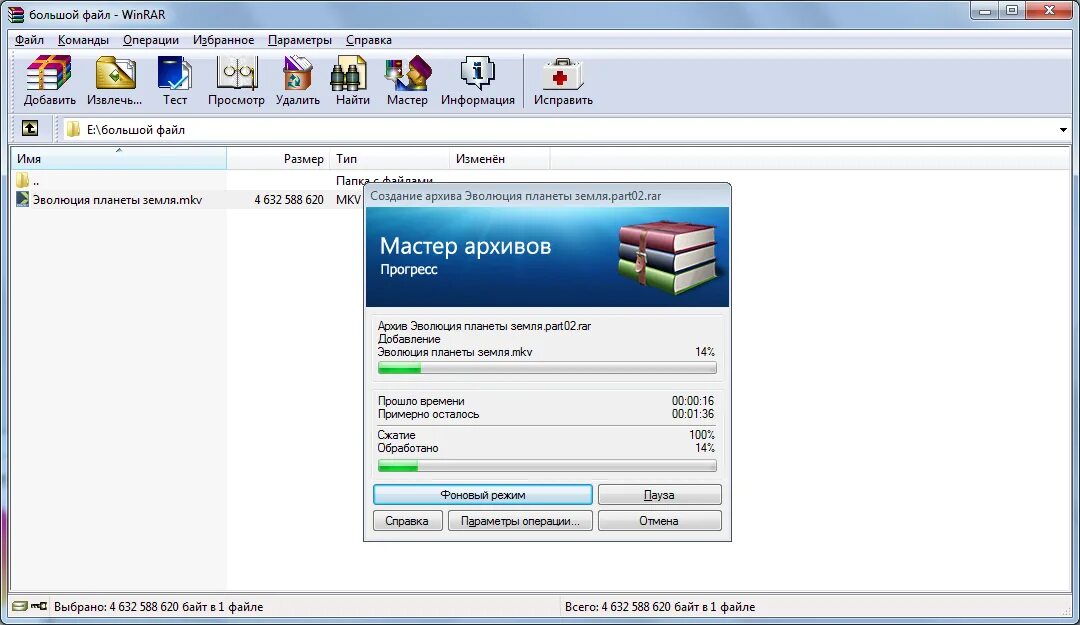Click the Удалить (Delete) toolbar icon
Screen dimensions: 1080x625
pos(298,74)
